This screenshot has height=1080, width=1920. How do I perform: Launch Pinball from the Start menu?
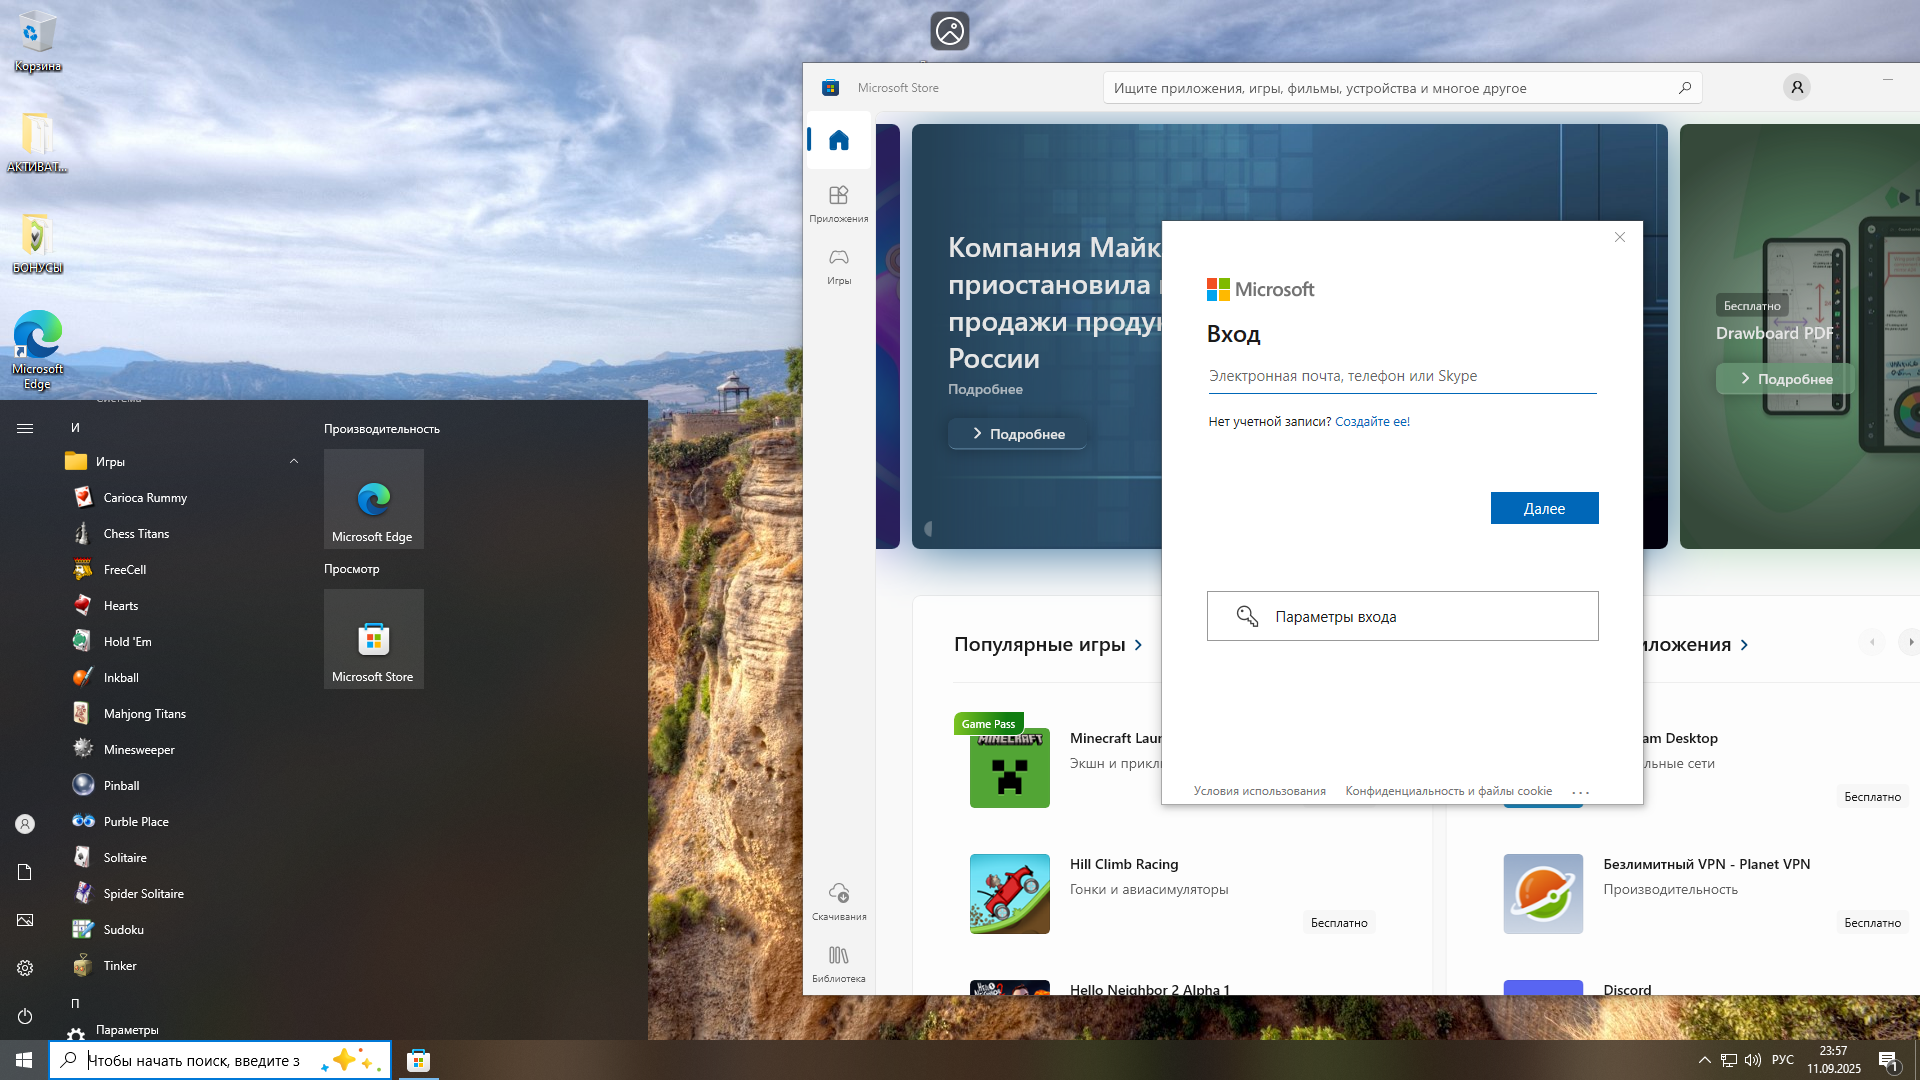pos(180,786)
